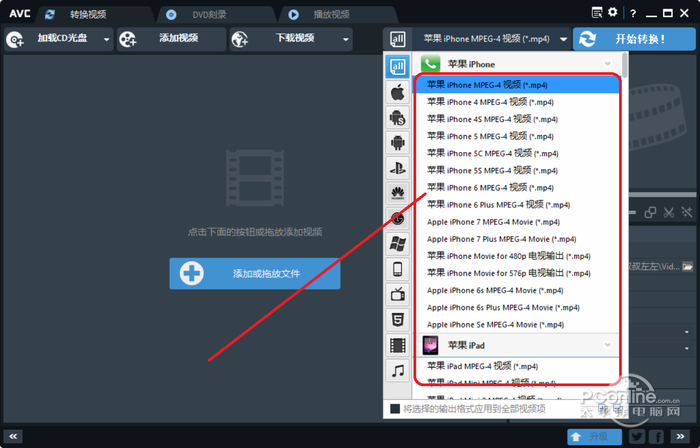Expand the Download Video dropdown arrow
This screenshot has height=448, width=700.
coord(346,39)
